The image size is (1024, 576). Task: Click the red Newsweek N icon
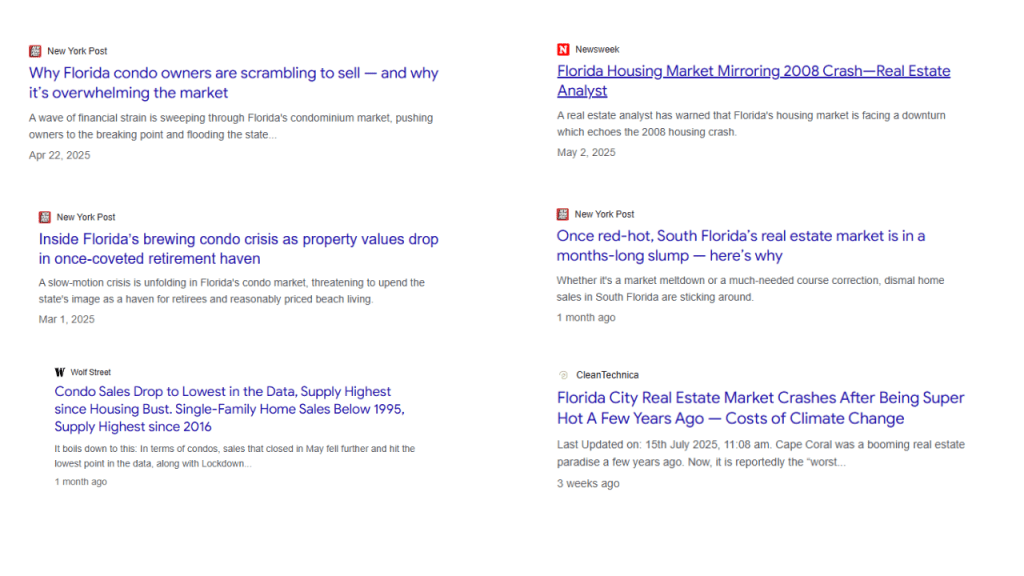[561, 47]
